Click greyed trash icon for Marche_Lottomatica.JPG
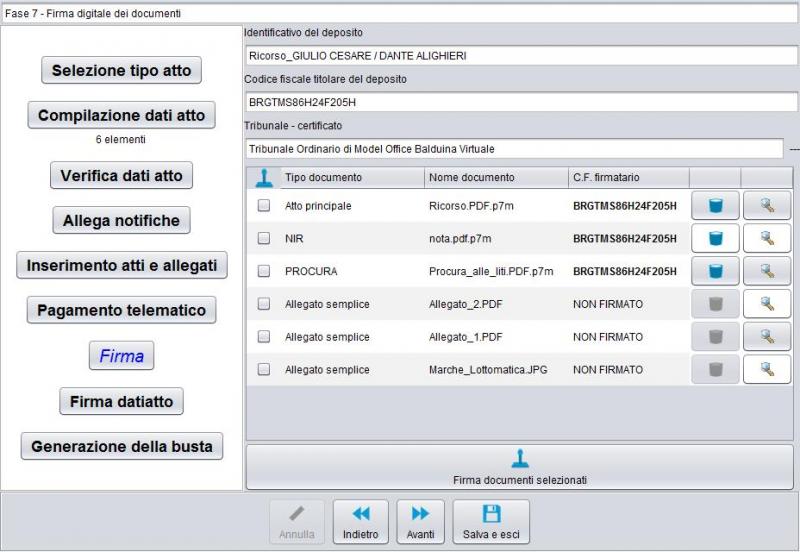The height and width of the screenshot is (552, 800). pos(715,369)
